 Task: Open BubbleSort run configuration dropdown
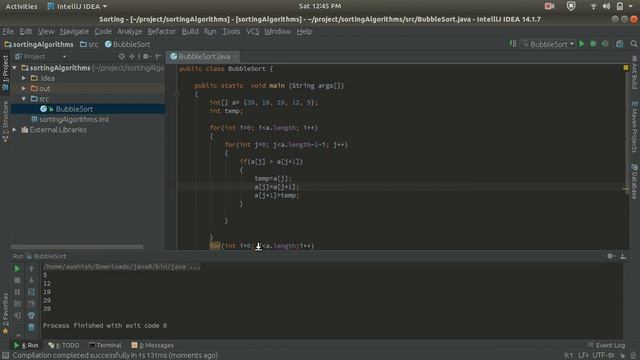[x=548, y=44]
